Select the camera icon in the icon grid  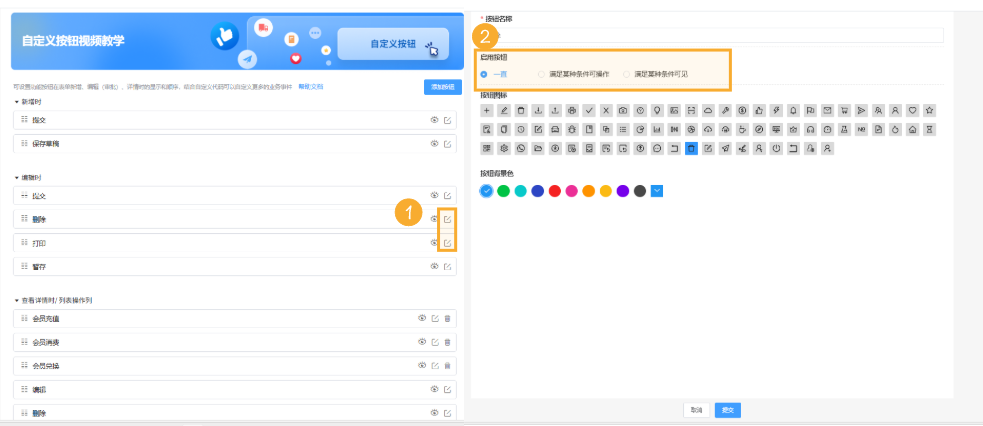click(623, 110)
